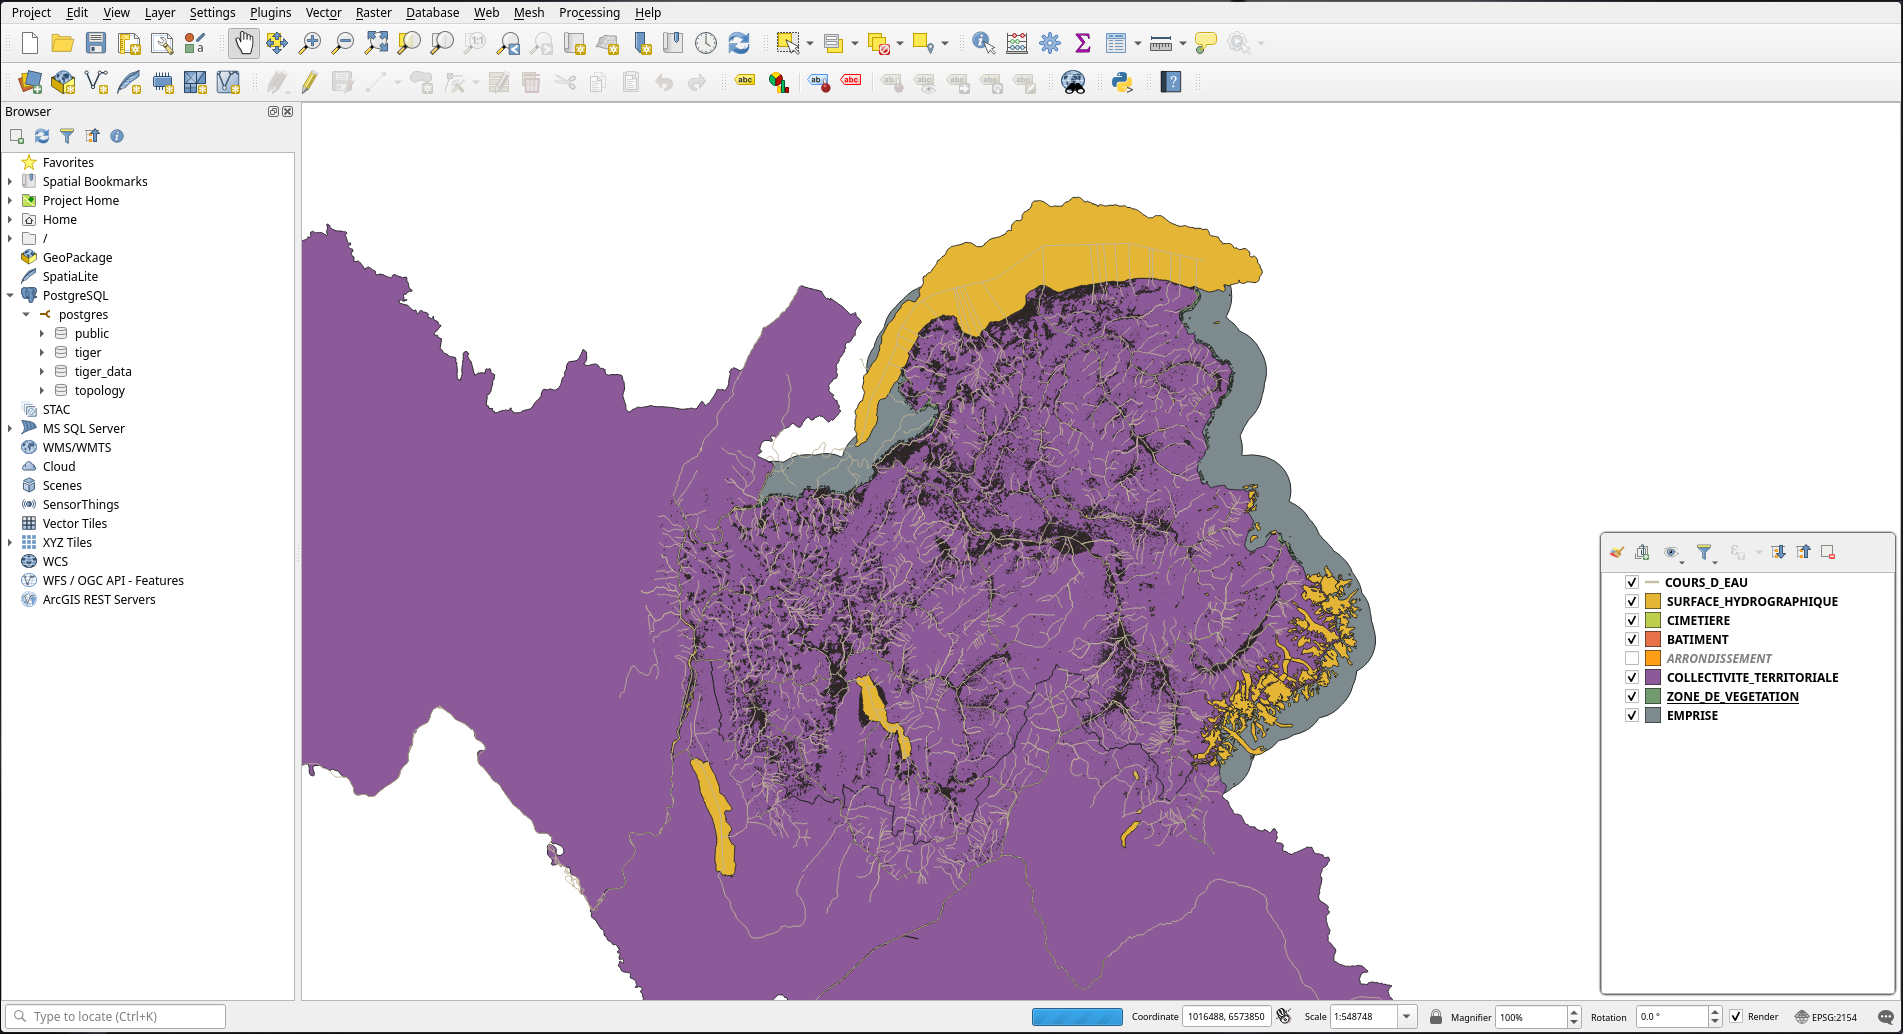Open the Scale dropdown arrow
Viewport: 1903px width, 1034px height.
pos(1407,1017)
